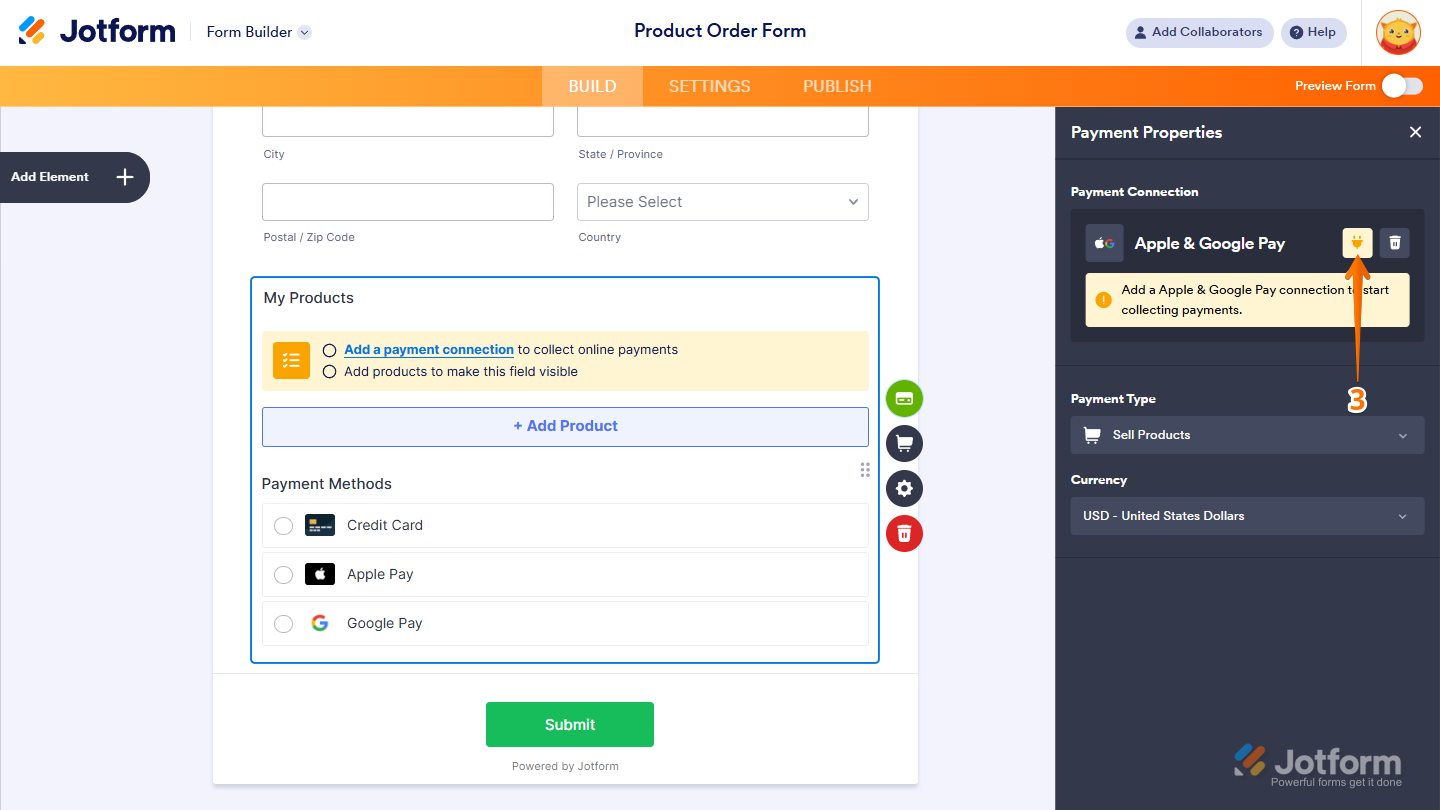
Task: Toggle the Preview Form switch
Action: coord(1402,86)
